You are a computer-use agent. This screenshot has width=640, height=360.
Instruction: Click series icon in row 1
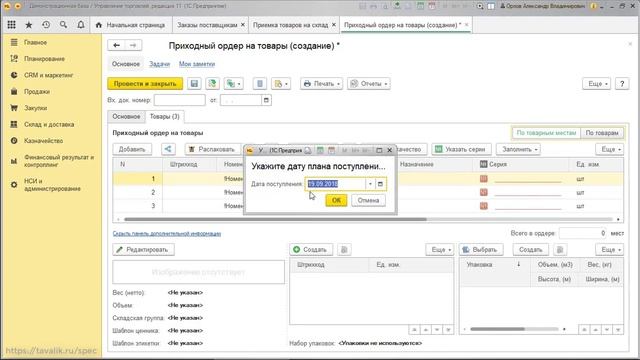click(484, 179)
